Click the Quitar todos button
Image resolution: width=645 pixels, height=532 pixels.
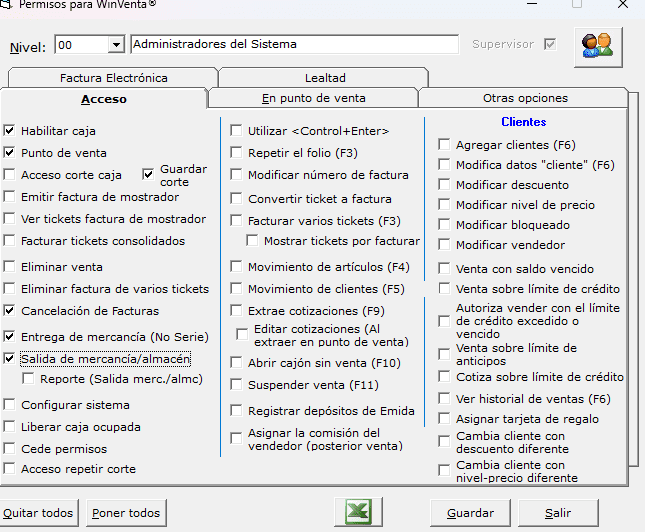point(40,513)
